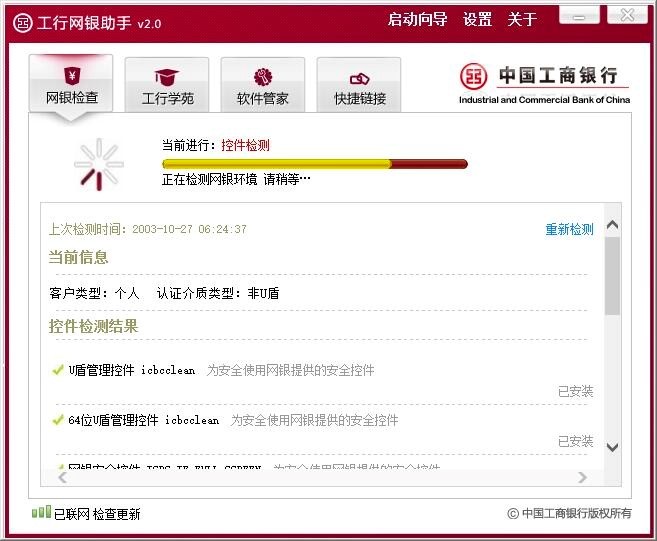This screenshot has width=657, height=541.
Task: Click the 当前信息 heading
Action: (x=78, y=257)
